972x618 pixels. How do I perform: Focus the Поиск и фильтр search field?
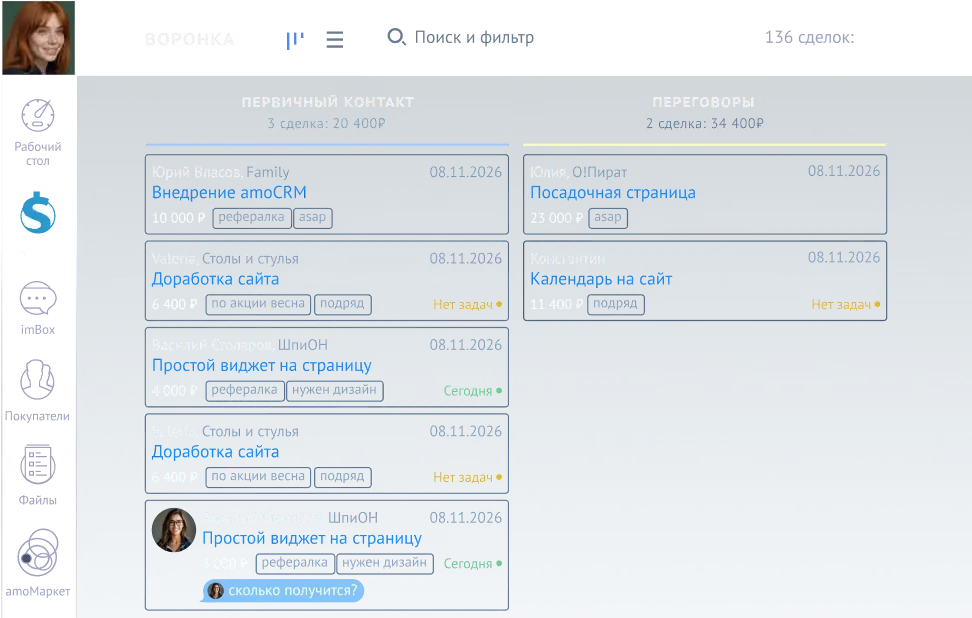pos(474,37)
